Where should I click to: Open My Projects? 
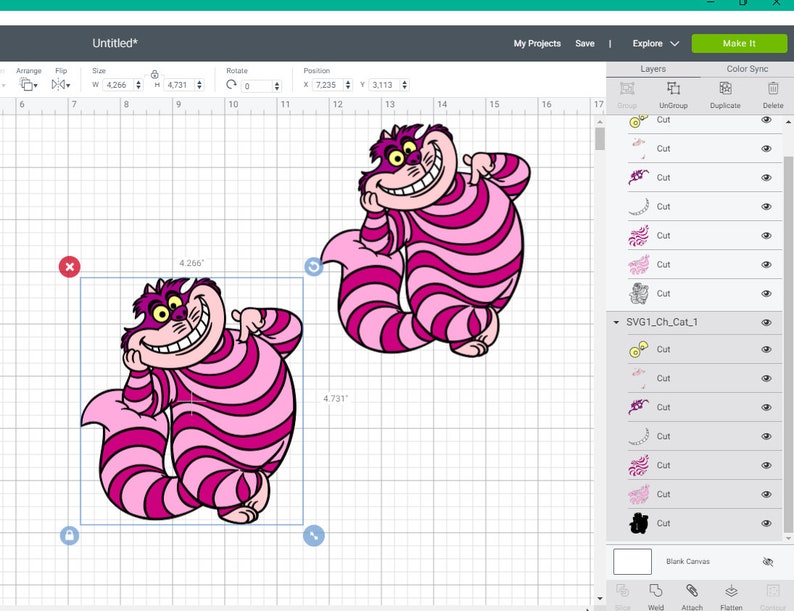click(x=537, y=44)
